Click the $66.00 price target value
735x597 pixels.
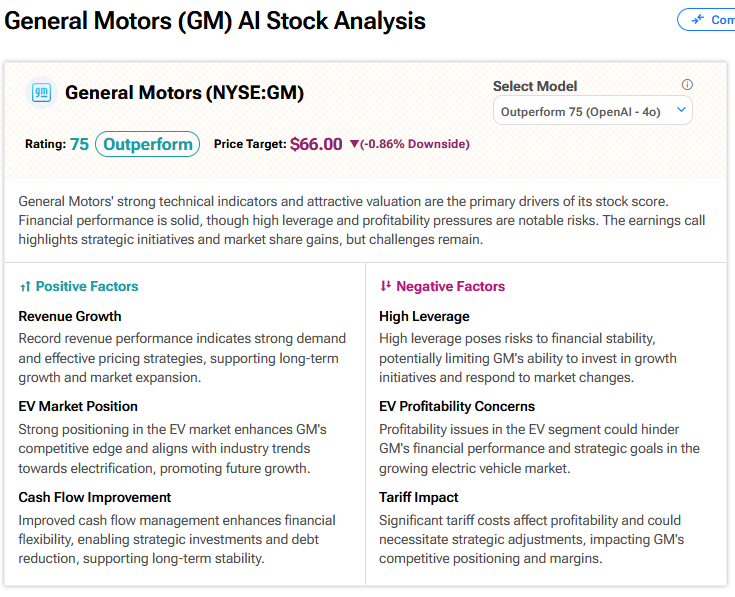316,144
